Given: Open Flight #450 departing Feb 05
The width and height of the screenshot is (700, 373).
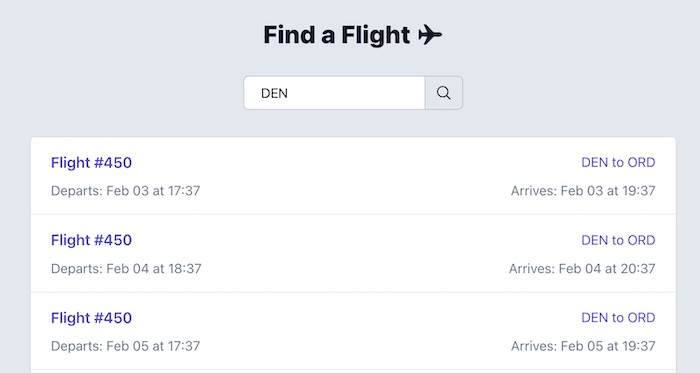Looking at the screenshot, I should pyautogui.click(x=92, y=318).
